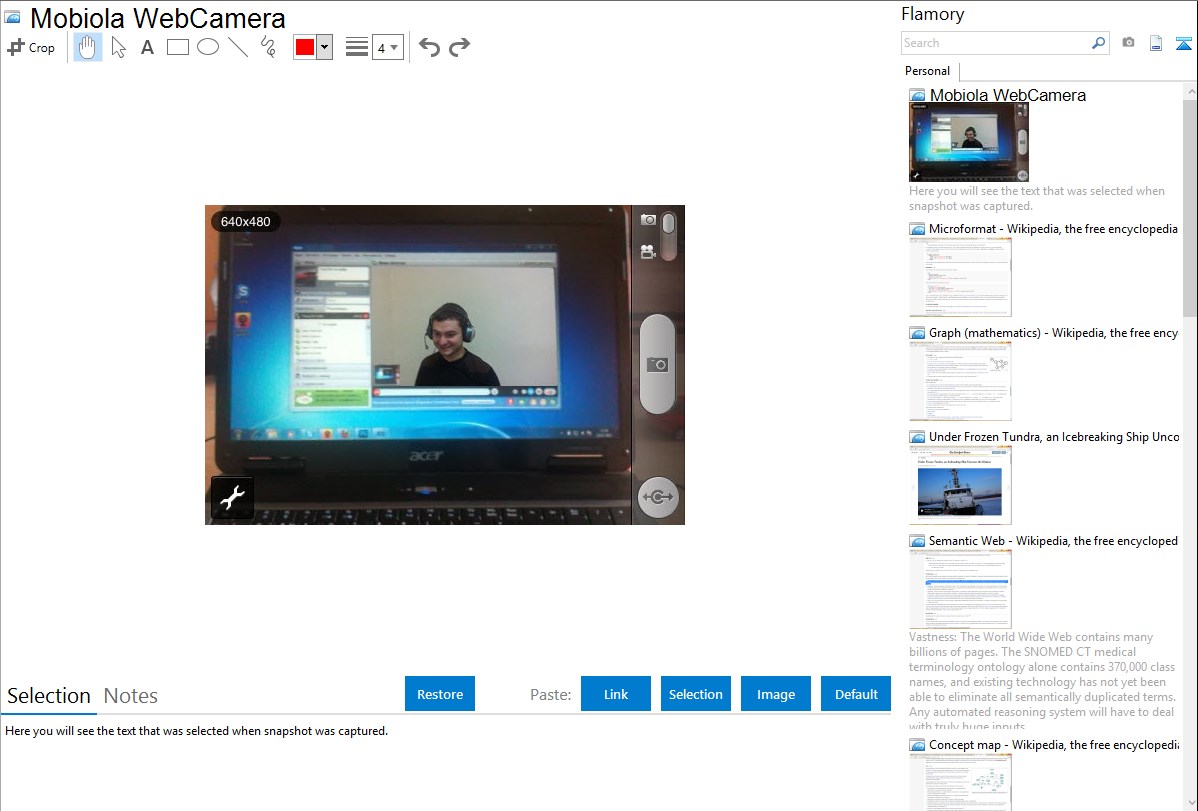Select the rectangle shape tool
Image resolution: width=1198 pixels, height=811 pixels.
coord(177,47)
